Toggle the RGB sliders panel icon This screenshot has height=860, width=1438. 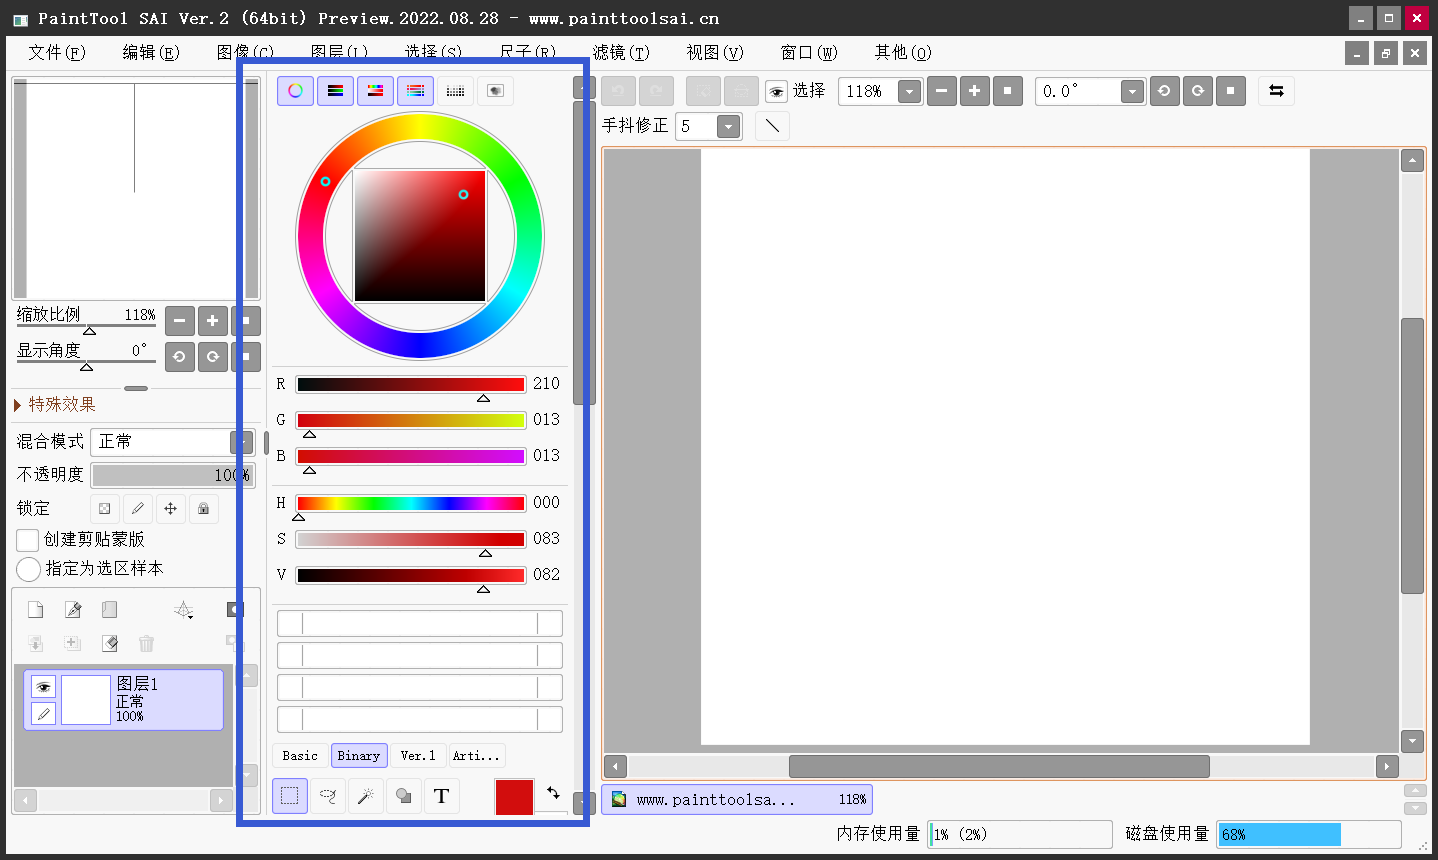(335, 91)
